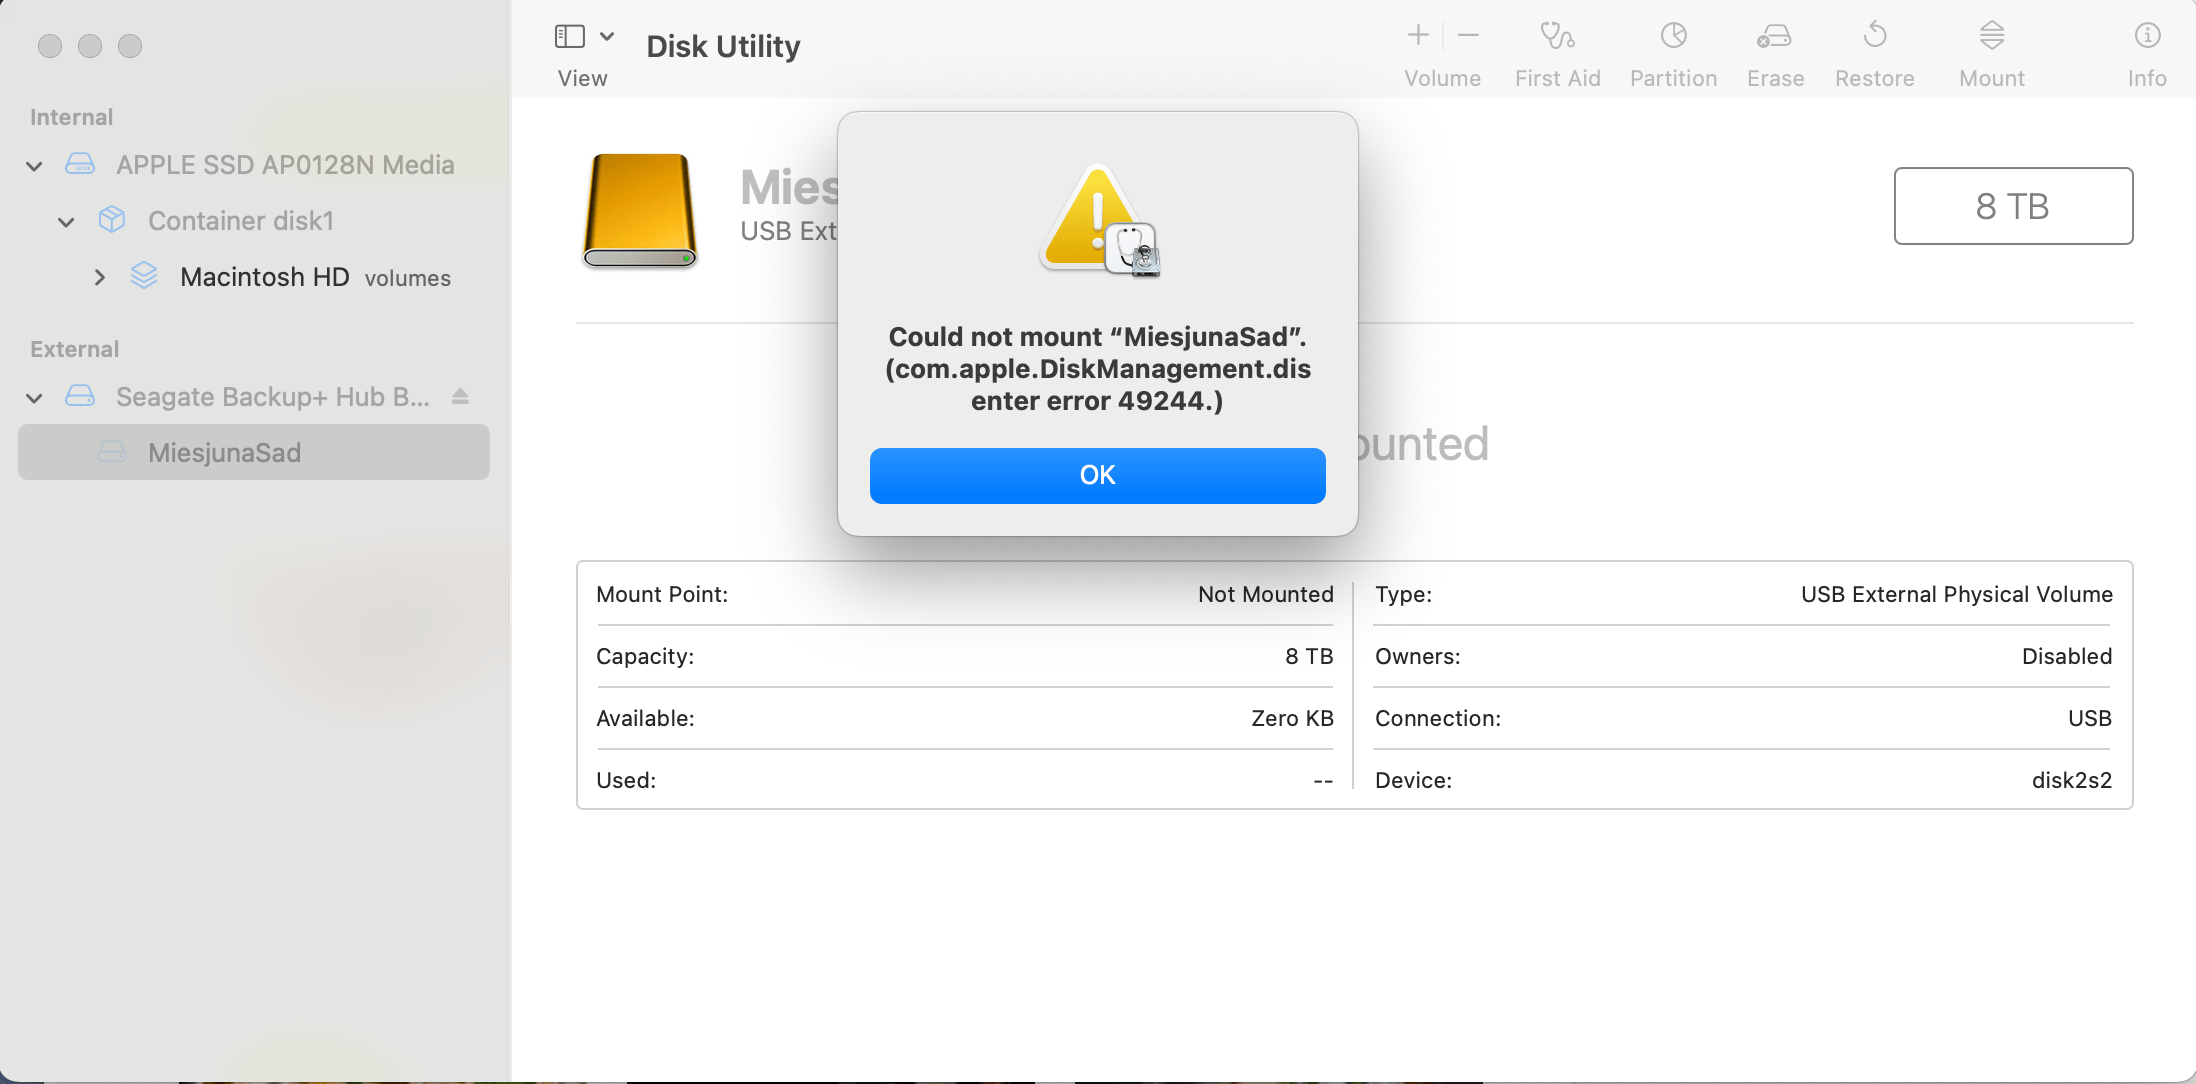2196x1084 pixels.
Task: Collapse Container disk1 in the sidebar
Action: click(x=66, y=221)
